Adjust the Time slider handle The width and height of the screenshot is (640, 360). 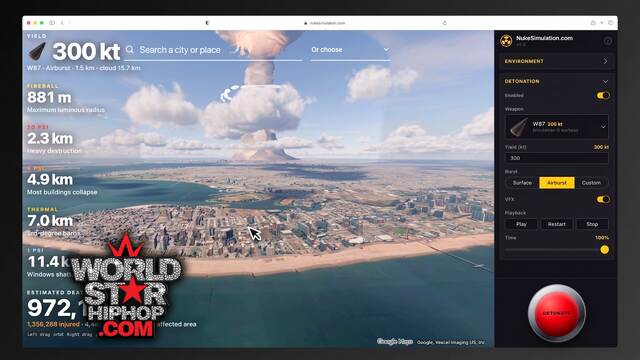[x=604, y=250]
